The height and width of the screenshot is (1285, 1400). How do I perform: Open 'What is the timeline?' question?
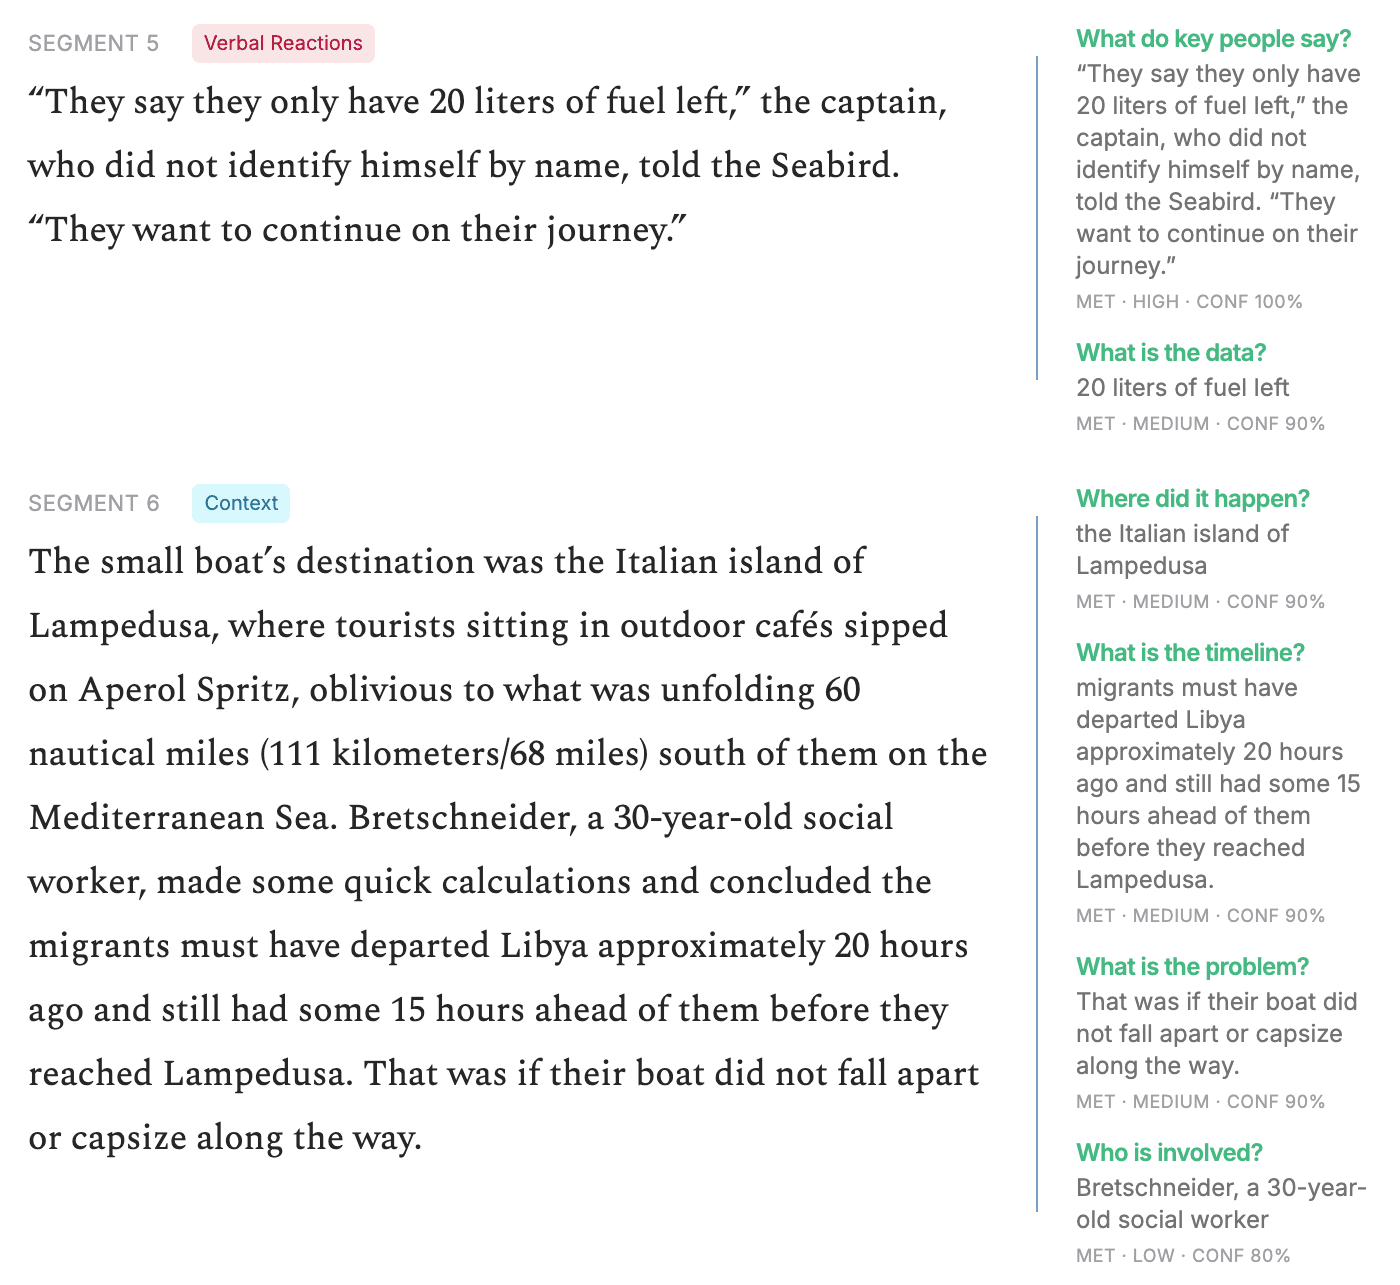click(1190, 653)
